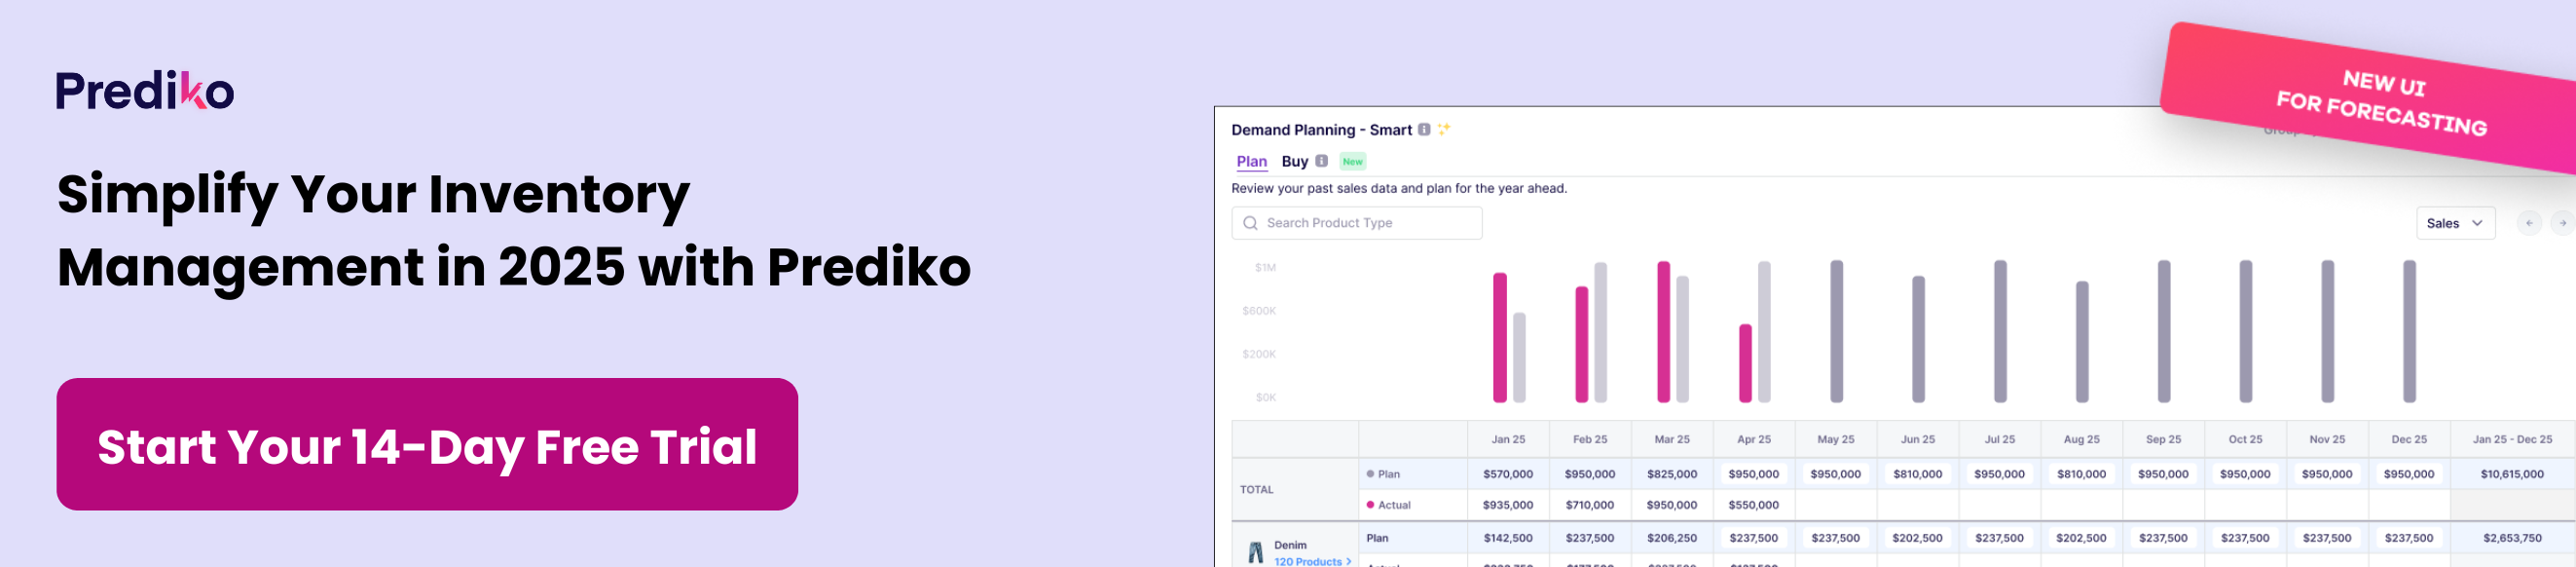Click the TOTAL row label
Screen dimensions: 2576x567
[x=1257, y=489]
